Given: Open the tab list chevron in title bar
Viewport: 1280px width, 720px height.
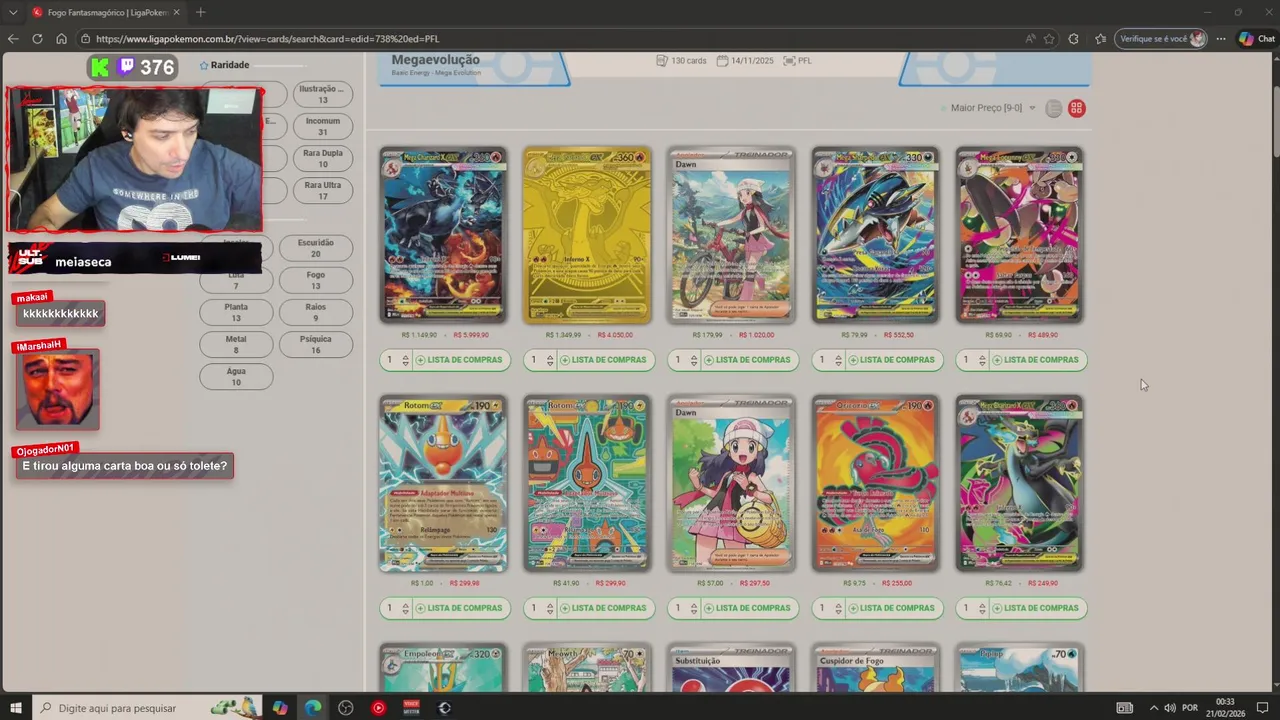Looking at the screenshot, I should 13,12.
